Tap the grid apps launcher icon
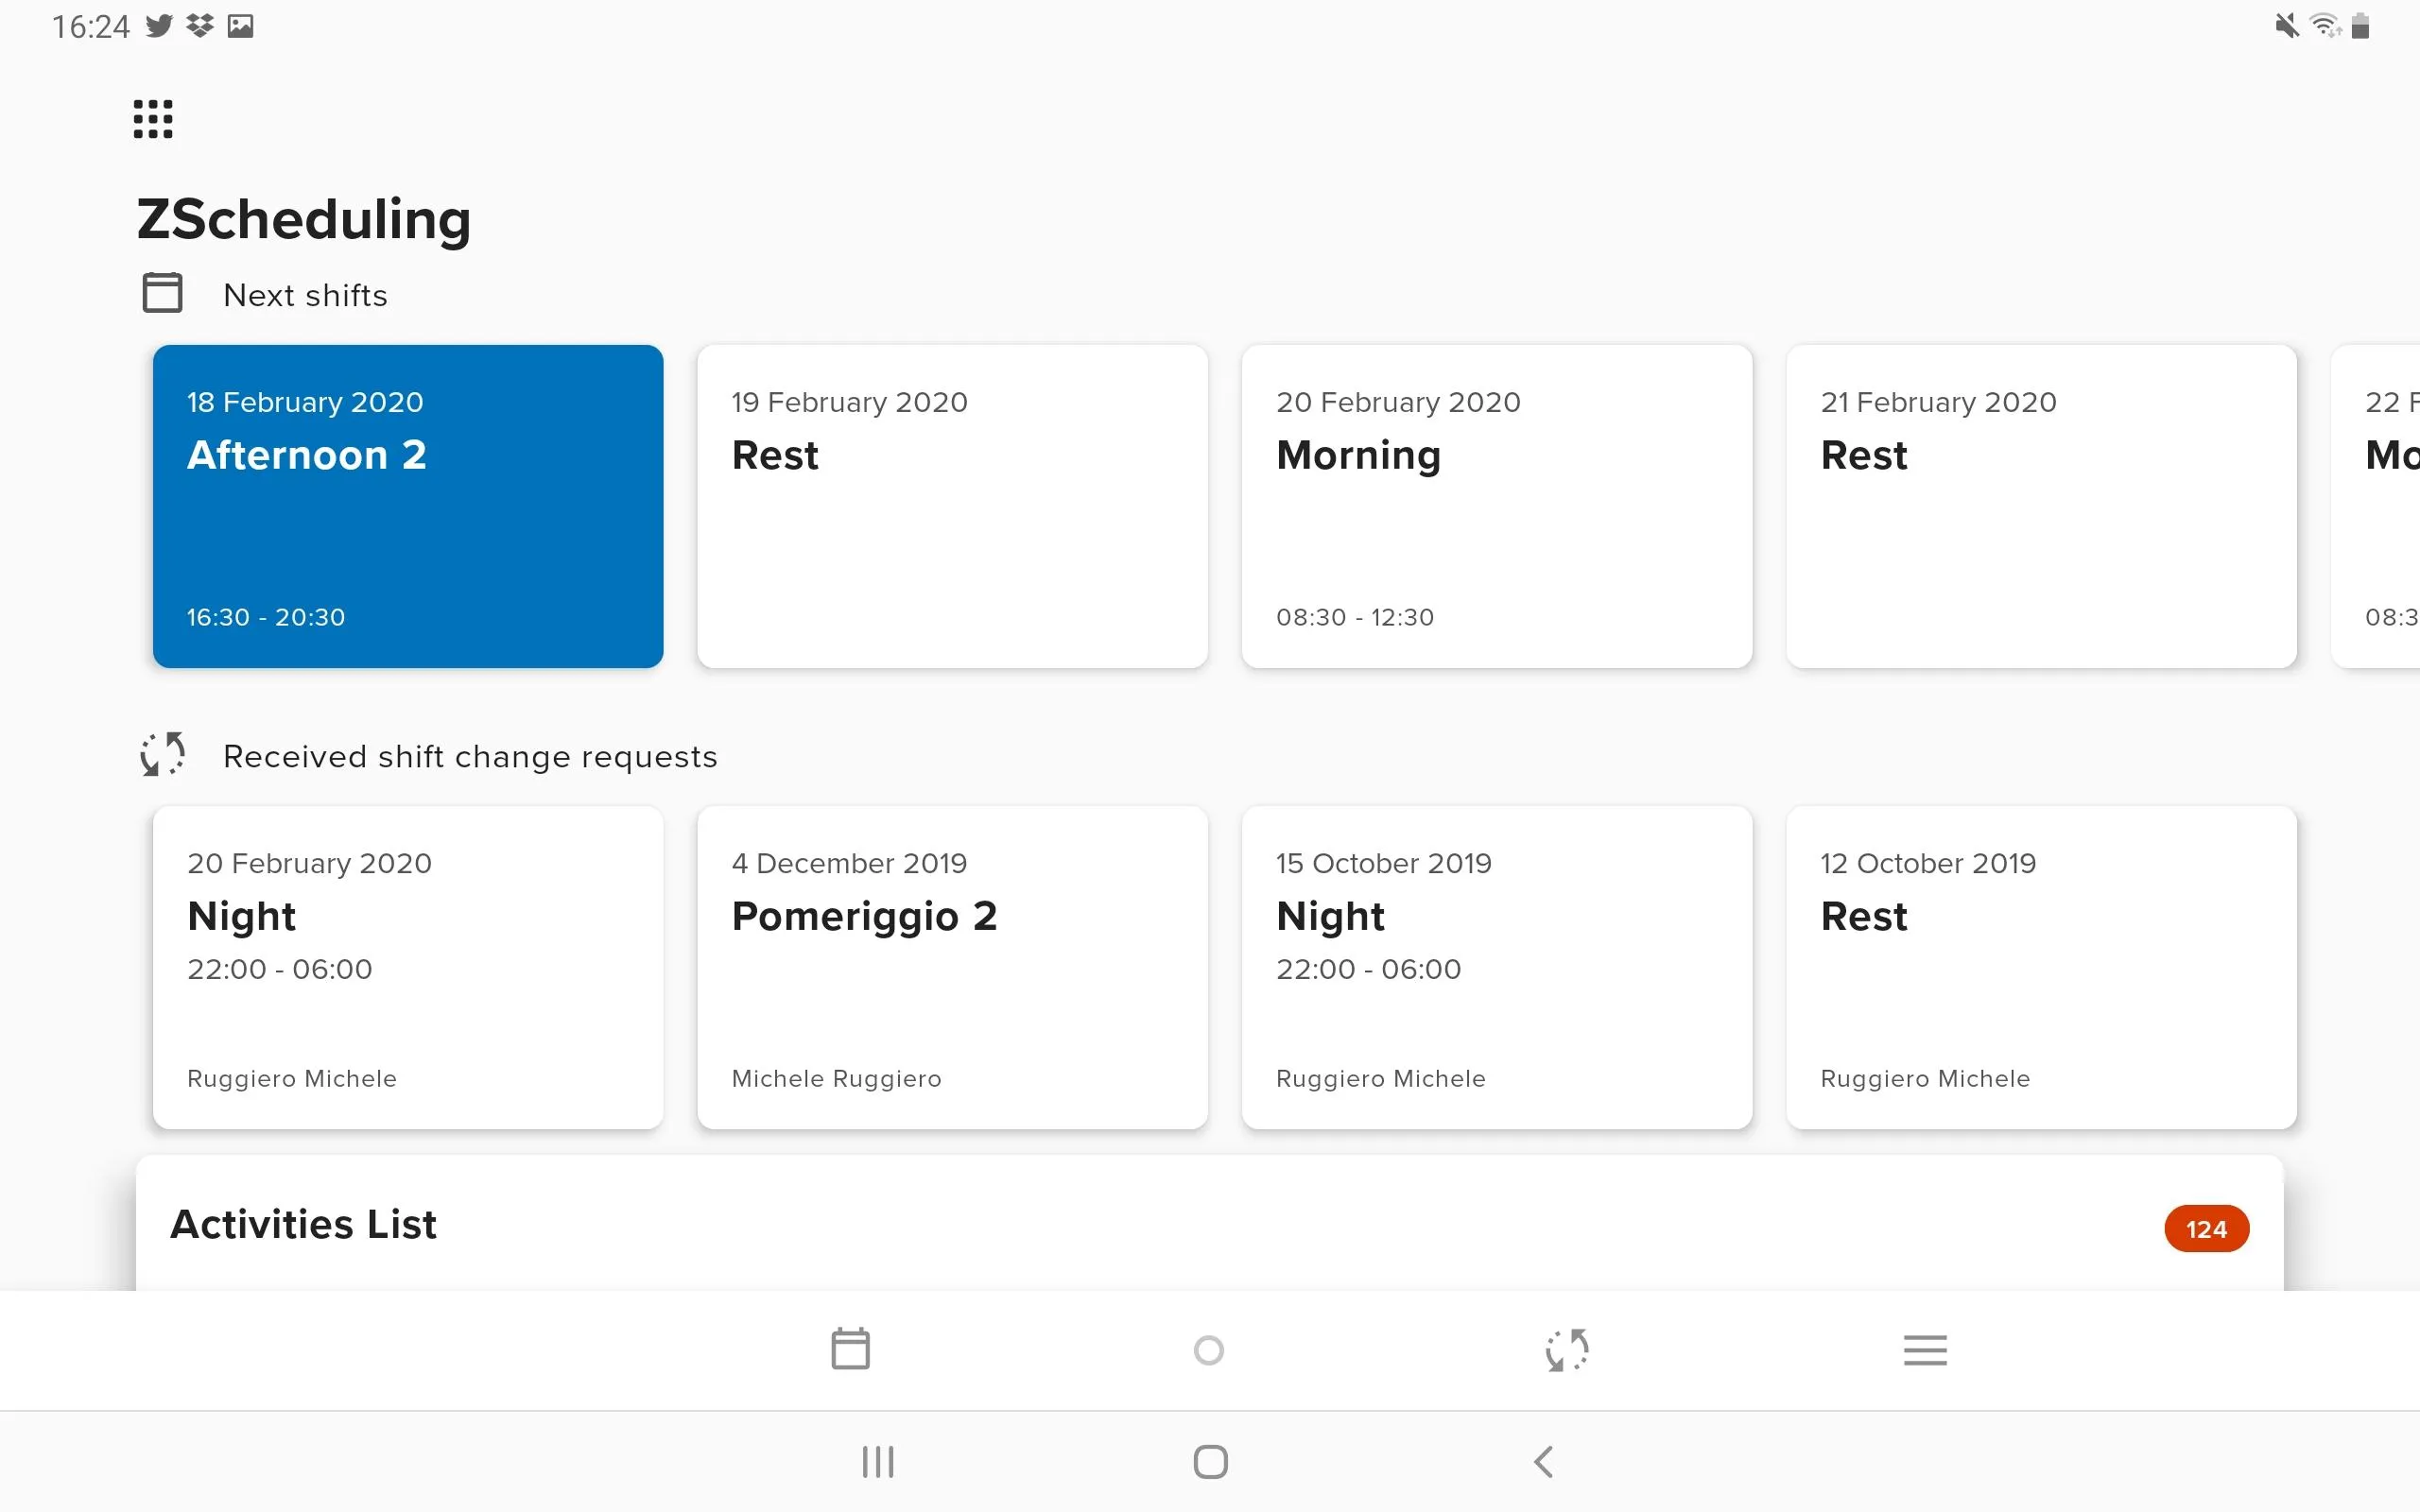The image size is (2420, 1512). [153, 118]
